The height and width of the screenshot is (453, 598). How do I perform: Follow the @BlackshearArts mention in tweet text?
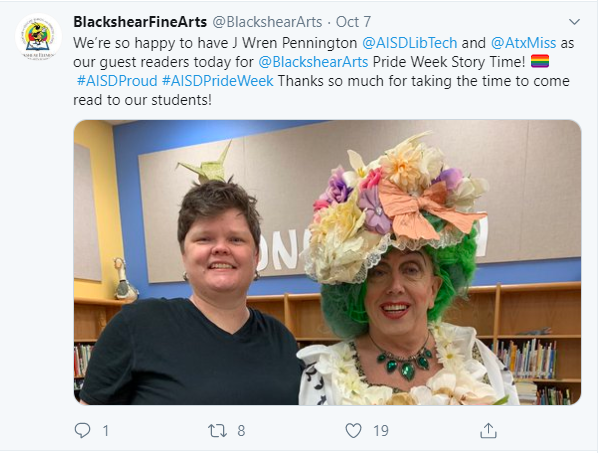313,62
